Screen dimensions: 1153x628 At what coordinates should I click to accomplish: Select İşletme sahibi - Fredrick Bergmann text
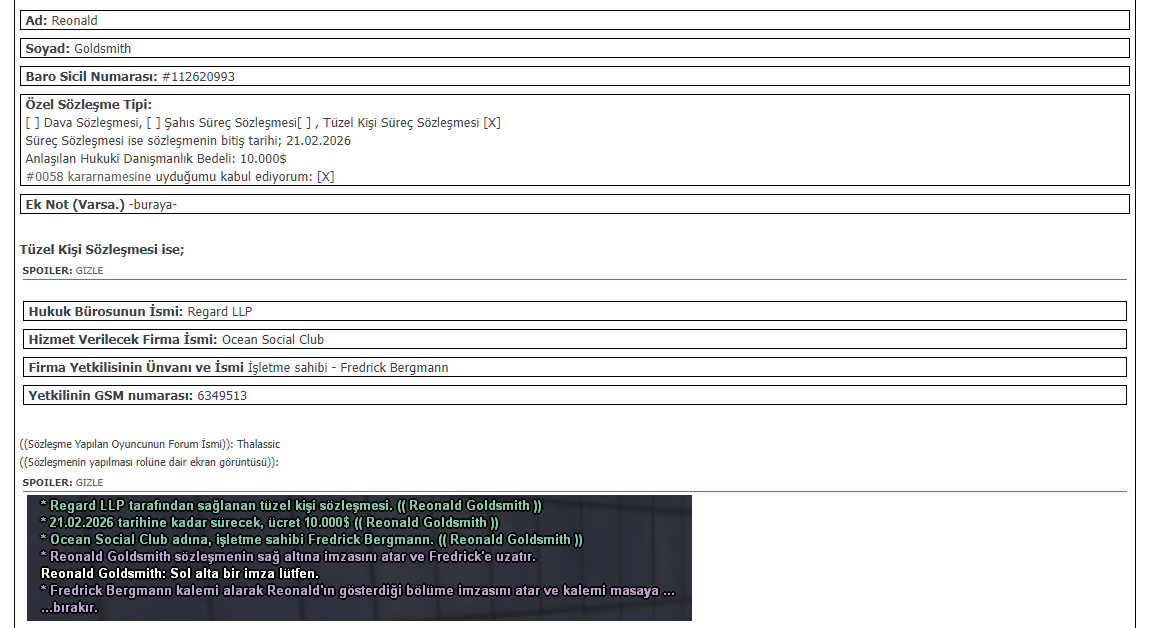click(x=348, y=368)
